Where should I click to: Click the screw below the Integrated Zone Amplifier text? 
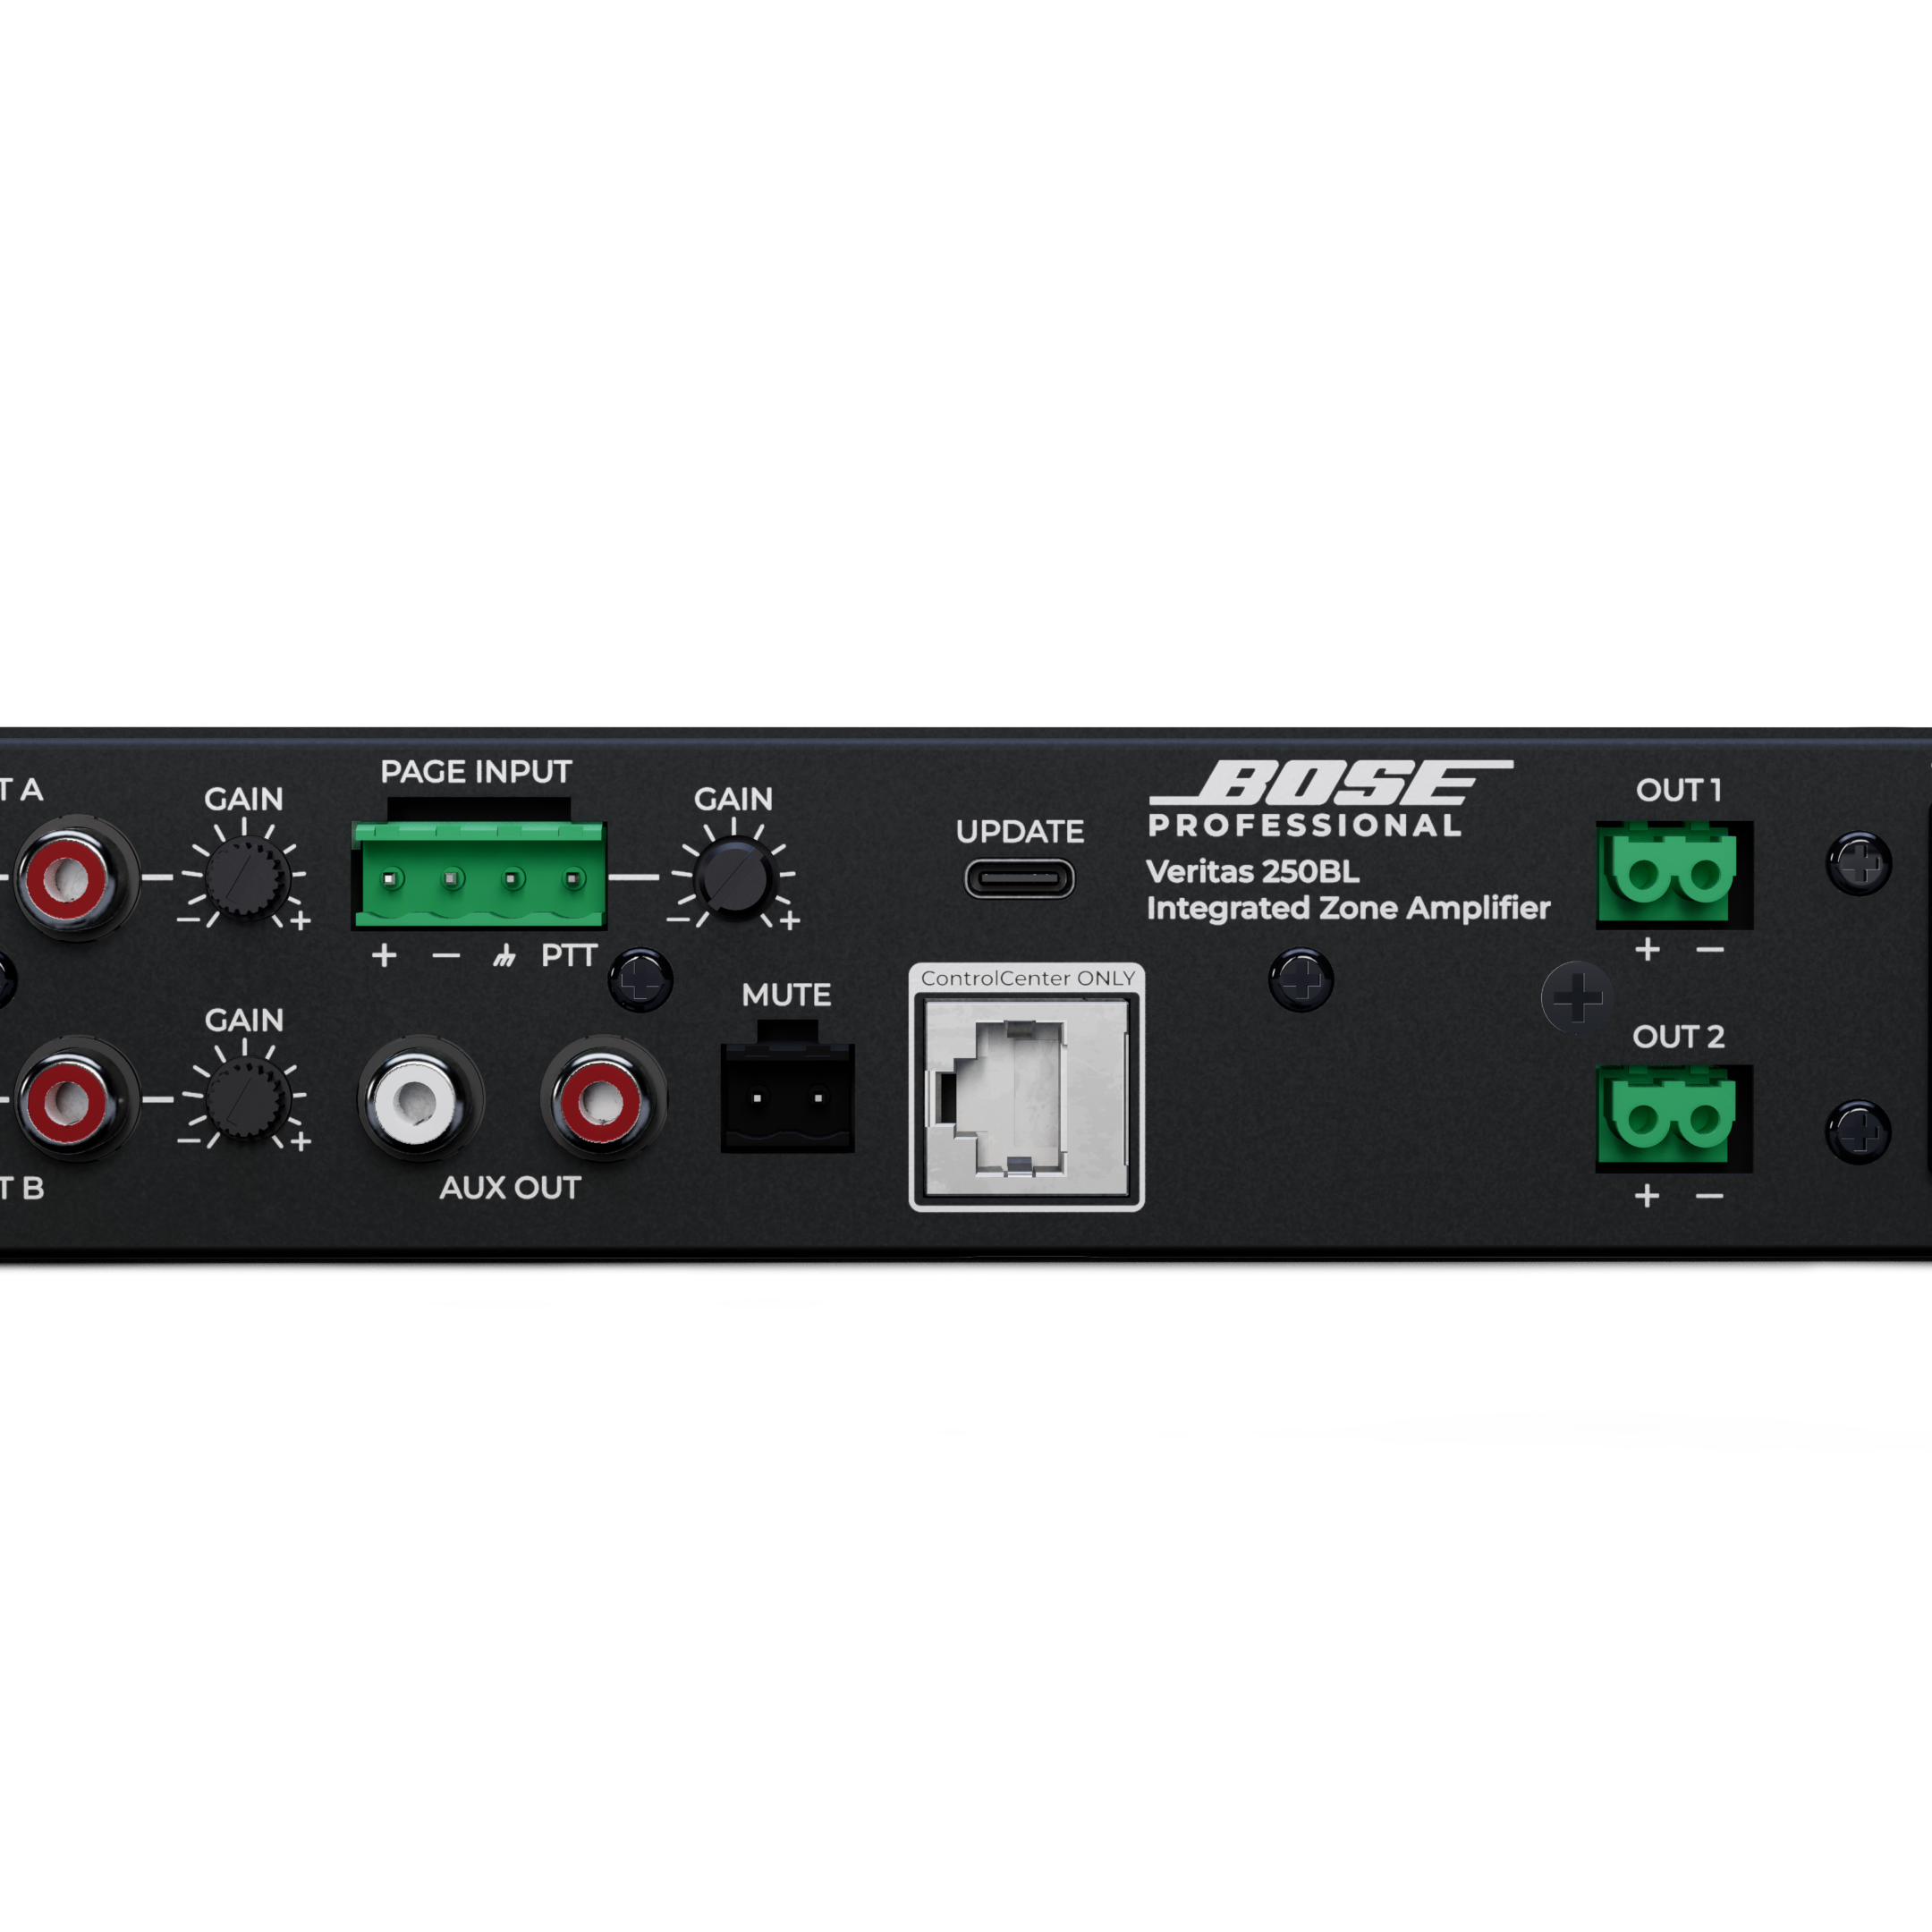(1301, 980)
